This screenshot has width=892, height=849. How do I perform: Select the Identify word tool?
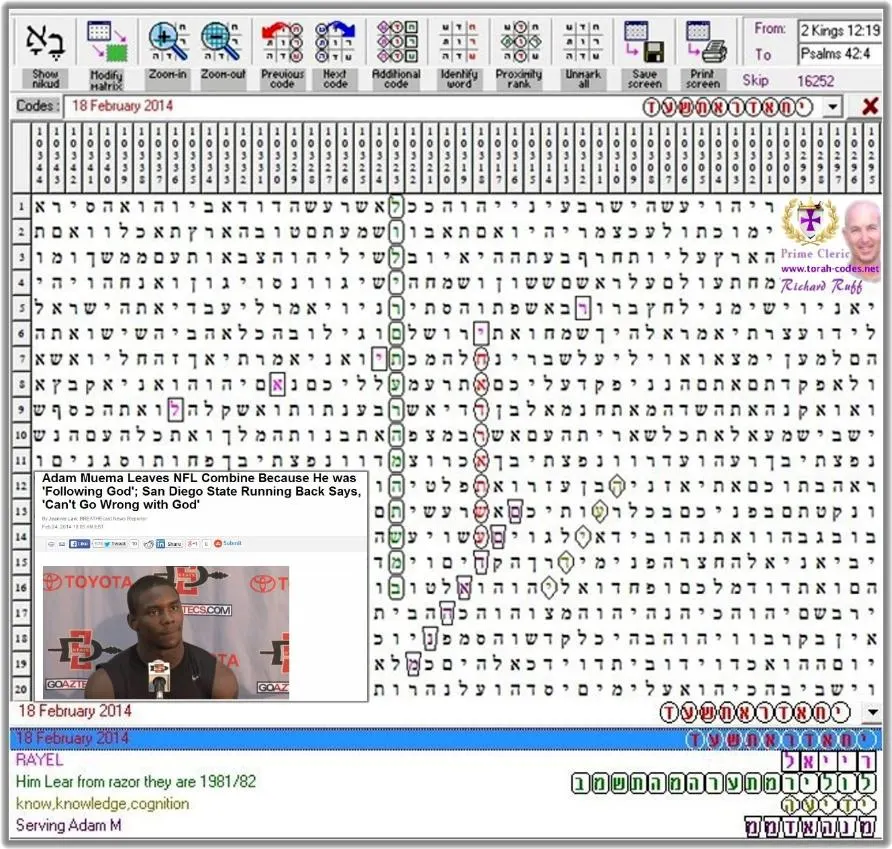[459, 42]
